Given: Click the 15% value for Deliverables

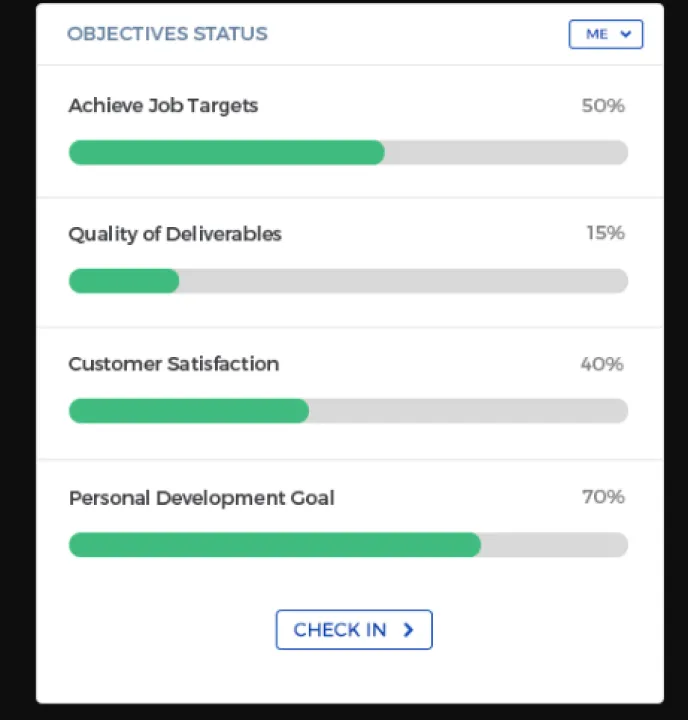Looking at the screenshot, I should [606, 233].
